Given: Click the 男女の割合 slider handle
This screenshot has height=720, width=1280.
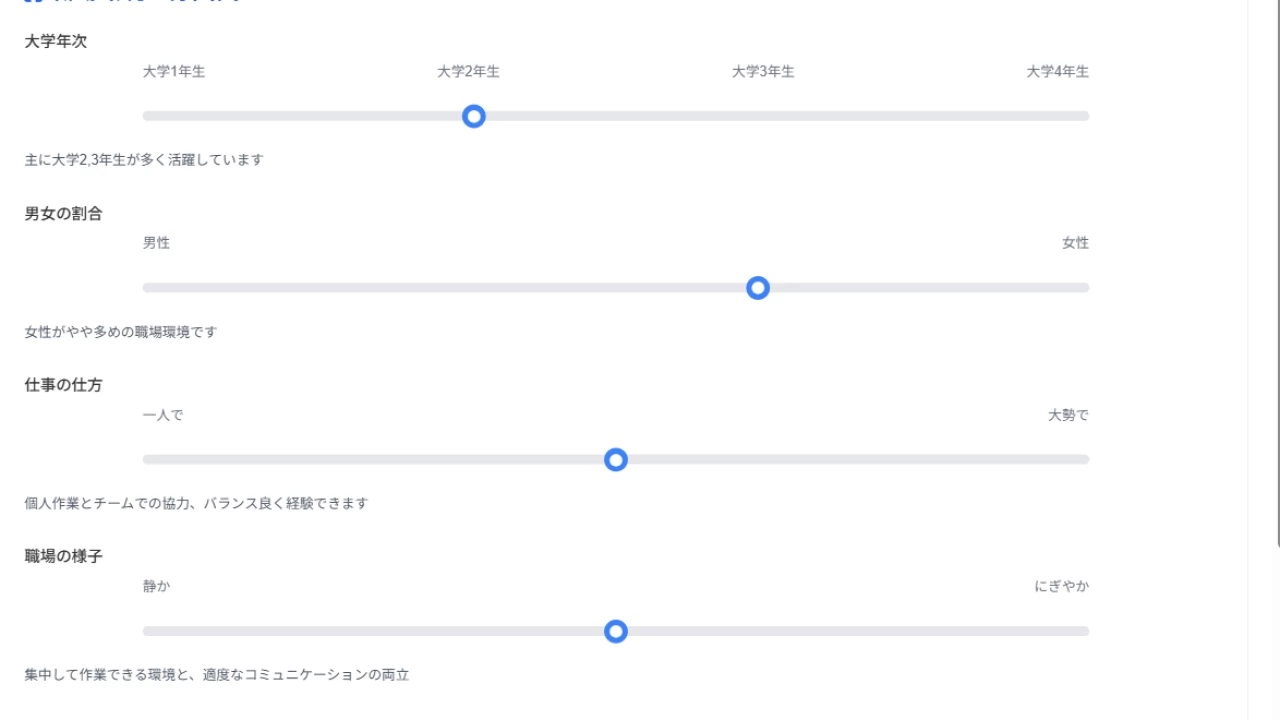Looking at the screenshot, I should (758, 288).
